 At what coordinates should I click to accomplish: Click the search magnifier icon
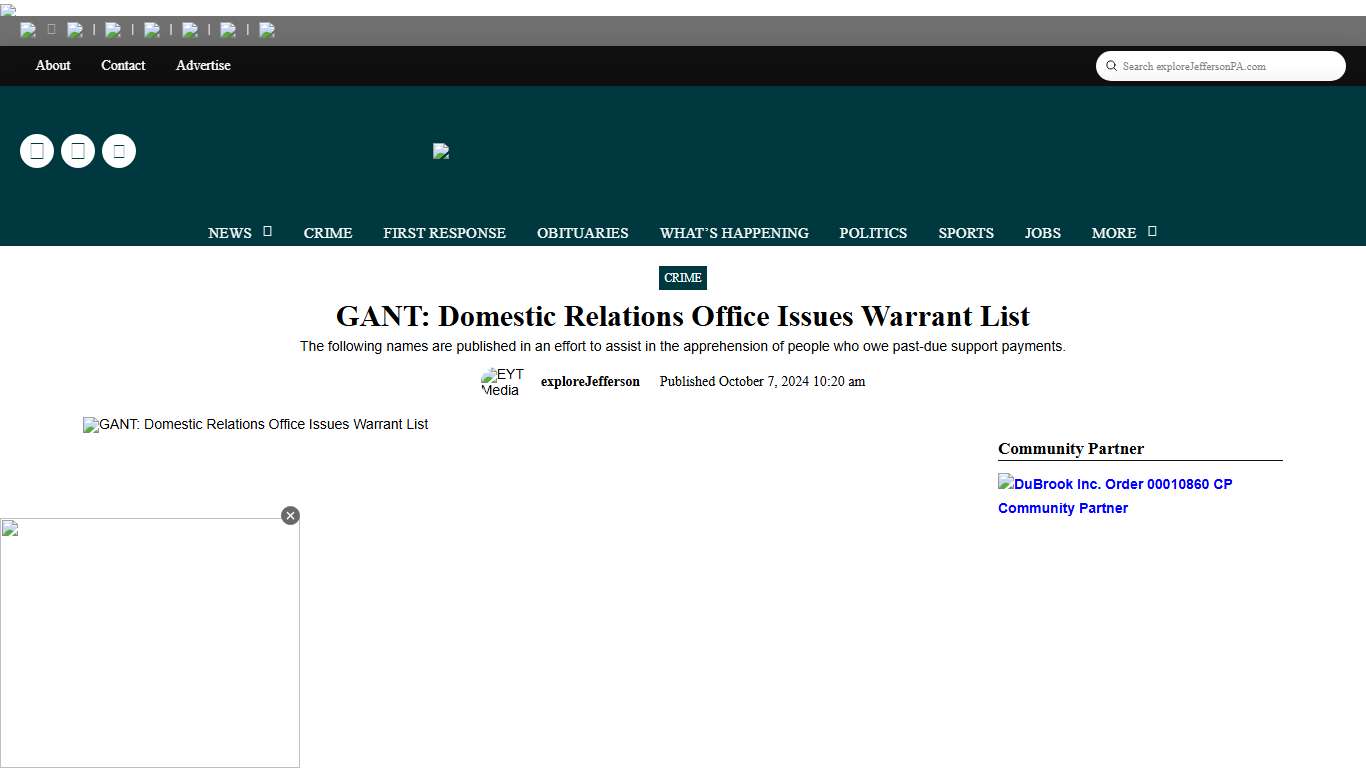click(x=1111, y=65)
